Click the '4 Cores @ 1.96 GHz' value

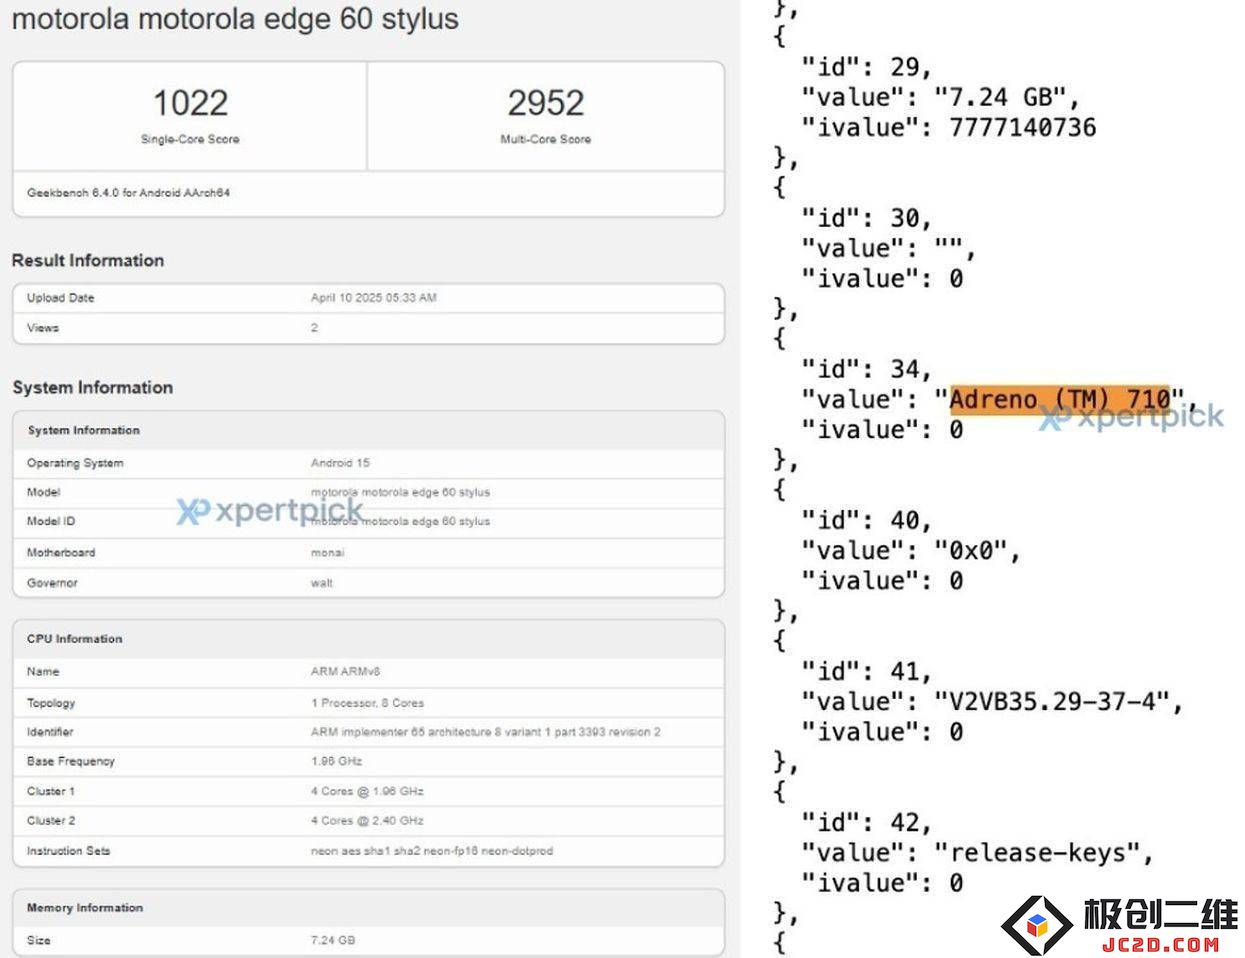coord(367,791)
